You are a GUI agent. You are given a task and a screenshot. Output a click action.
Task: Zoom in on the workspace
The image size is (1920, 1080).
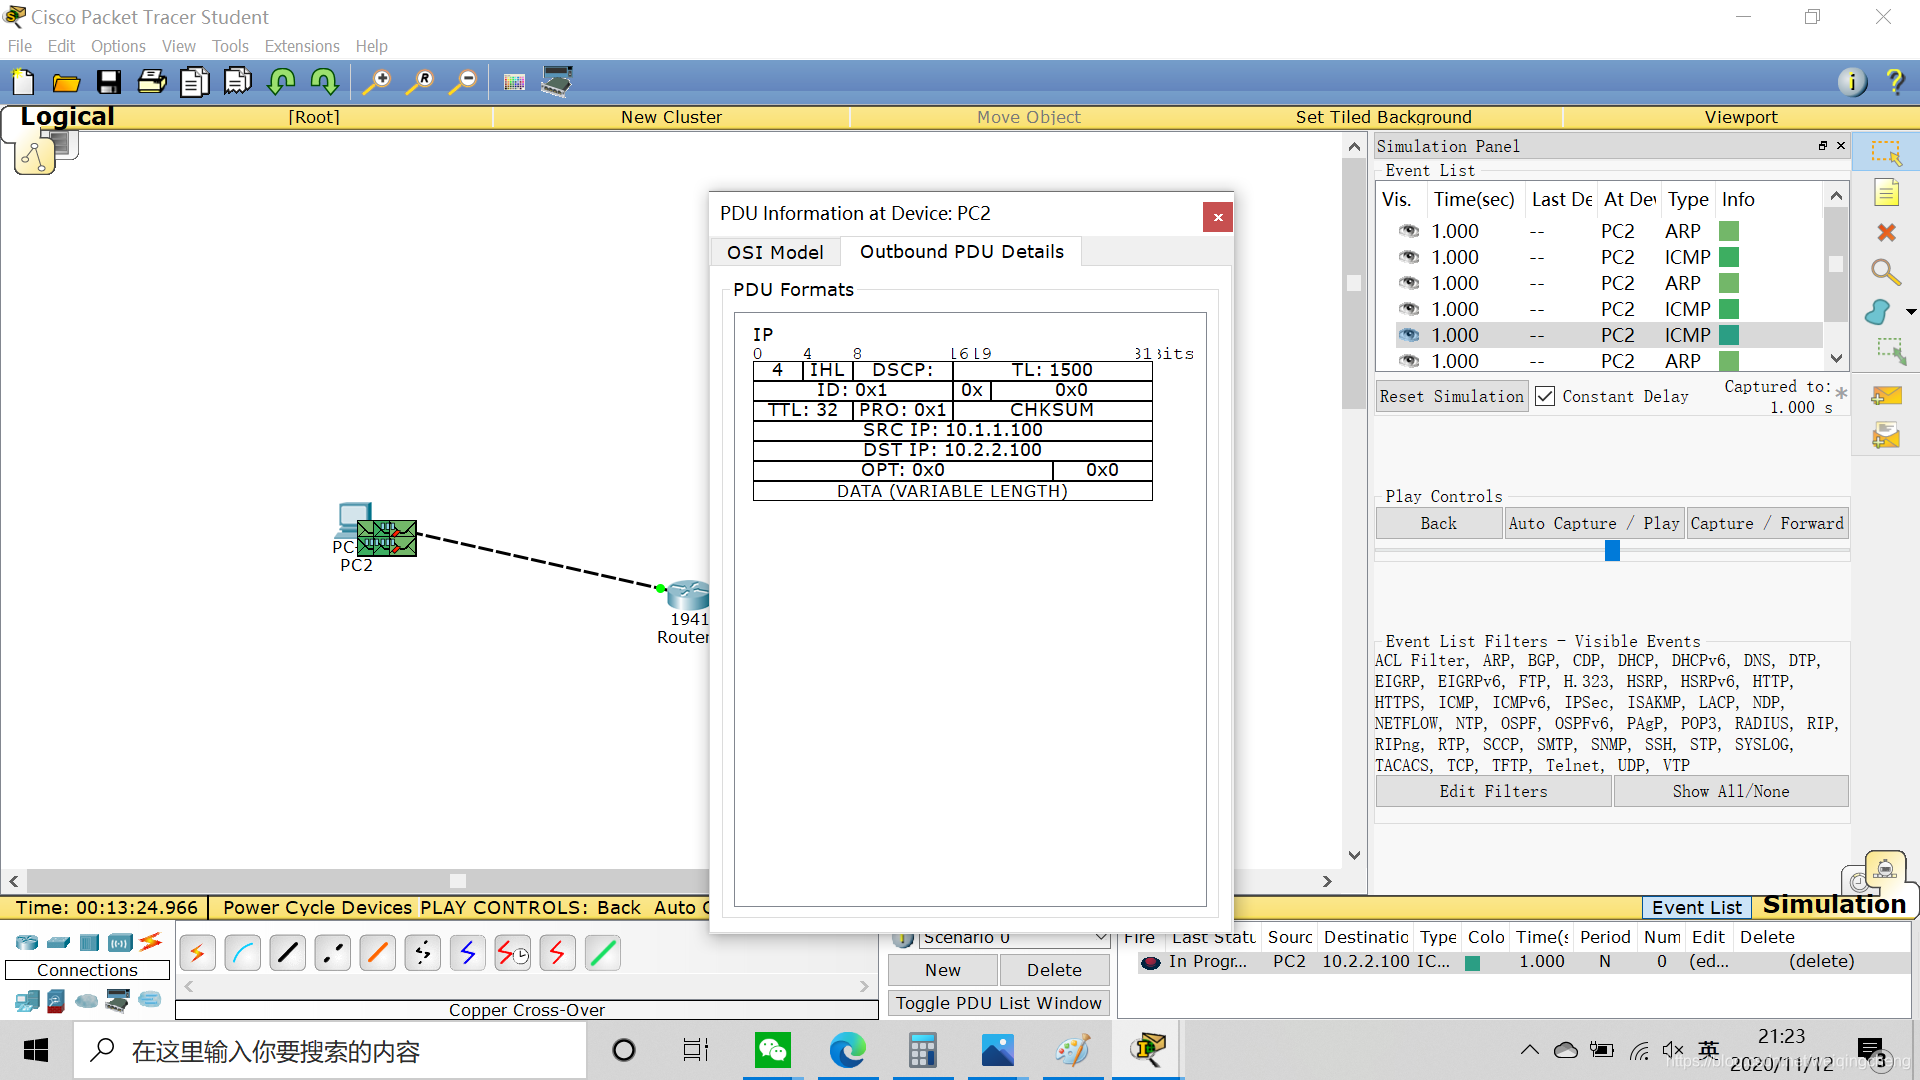coord(376,82)
